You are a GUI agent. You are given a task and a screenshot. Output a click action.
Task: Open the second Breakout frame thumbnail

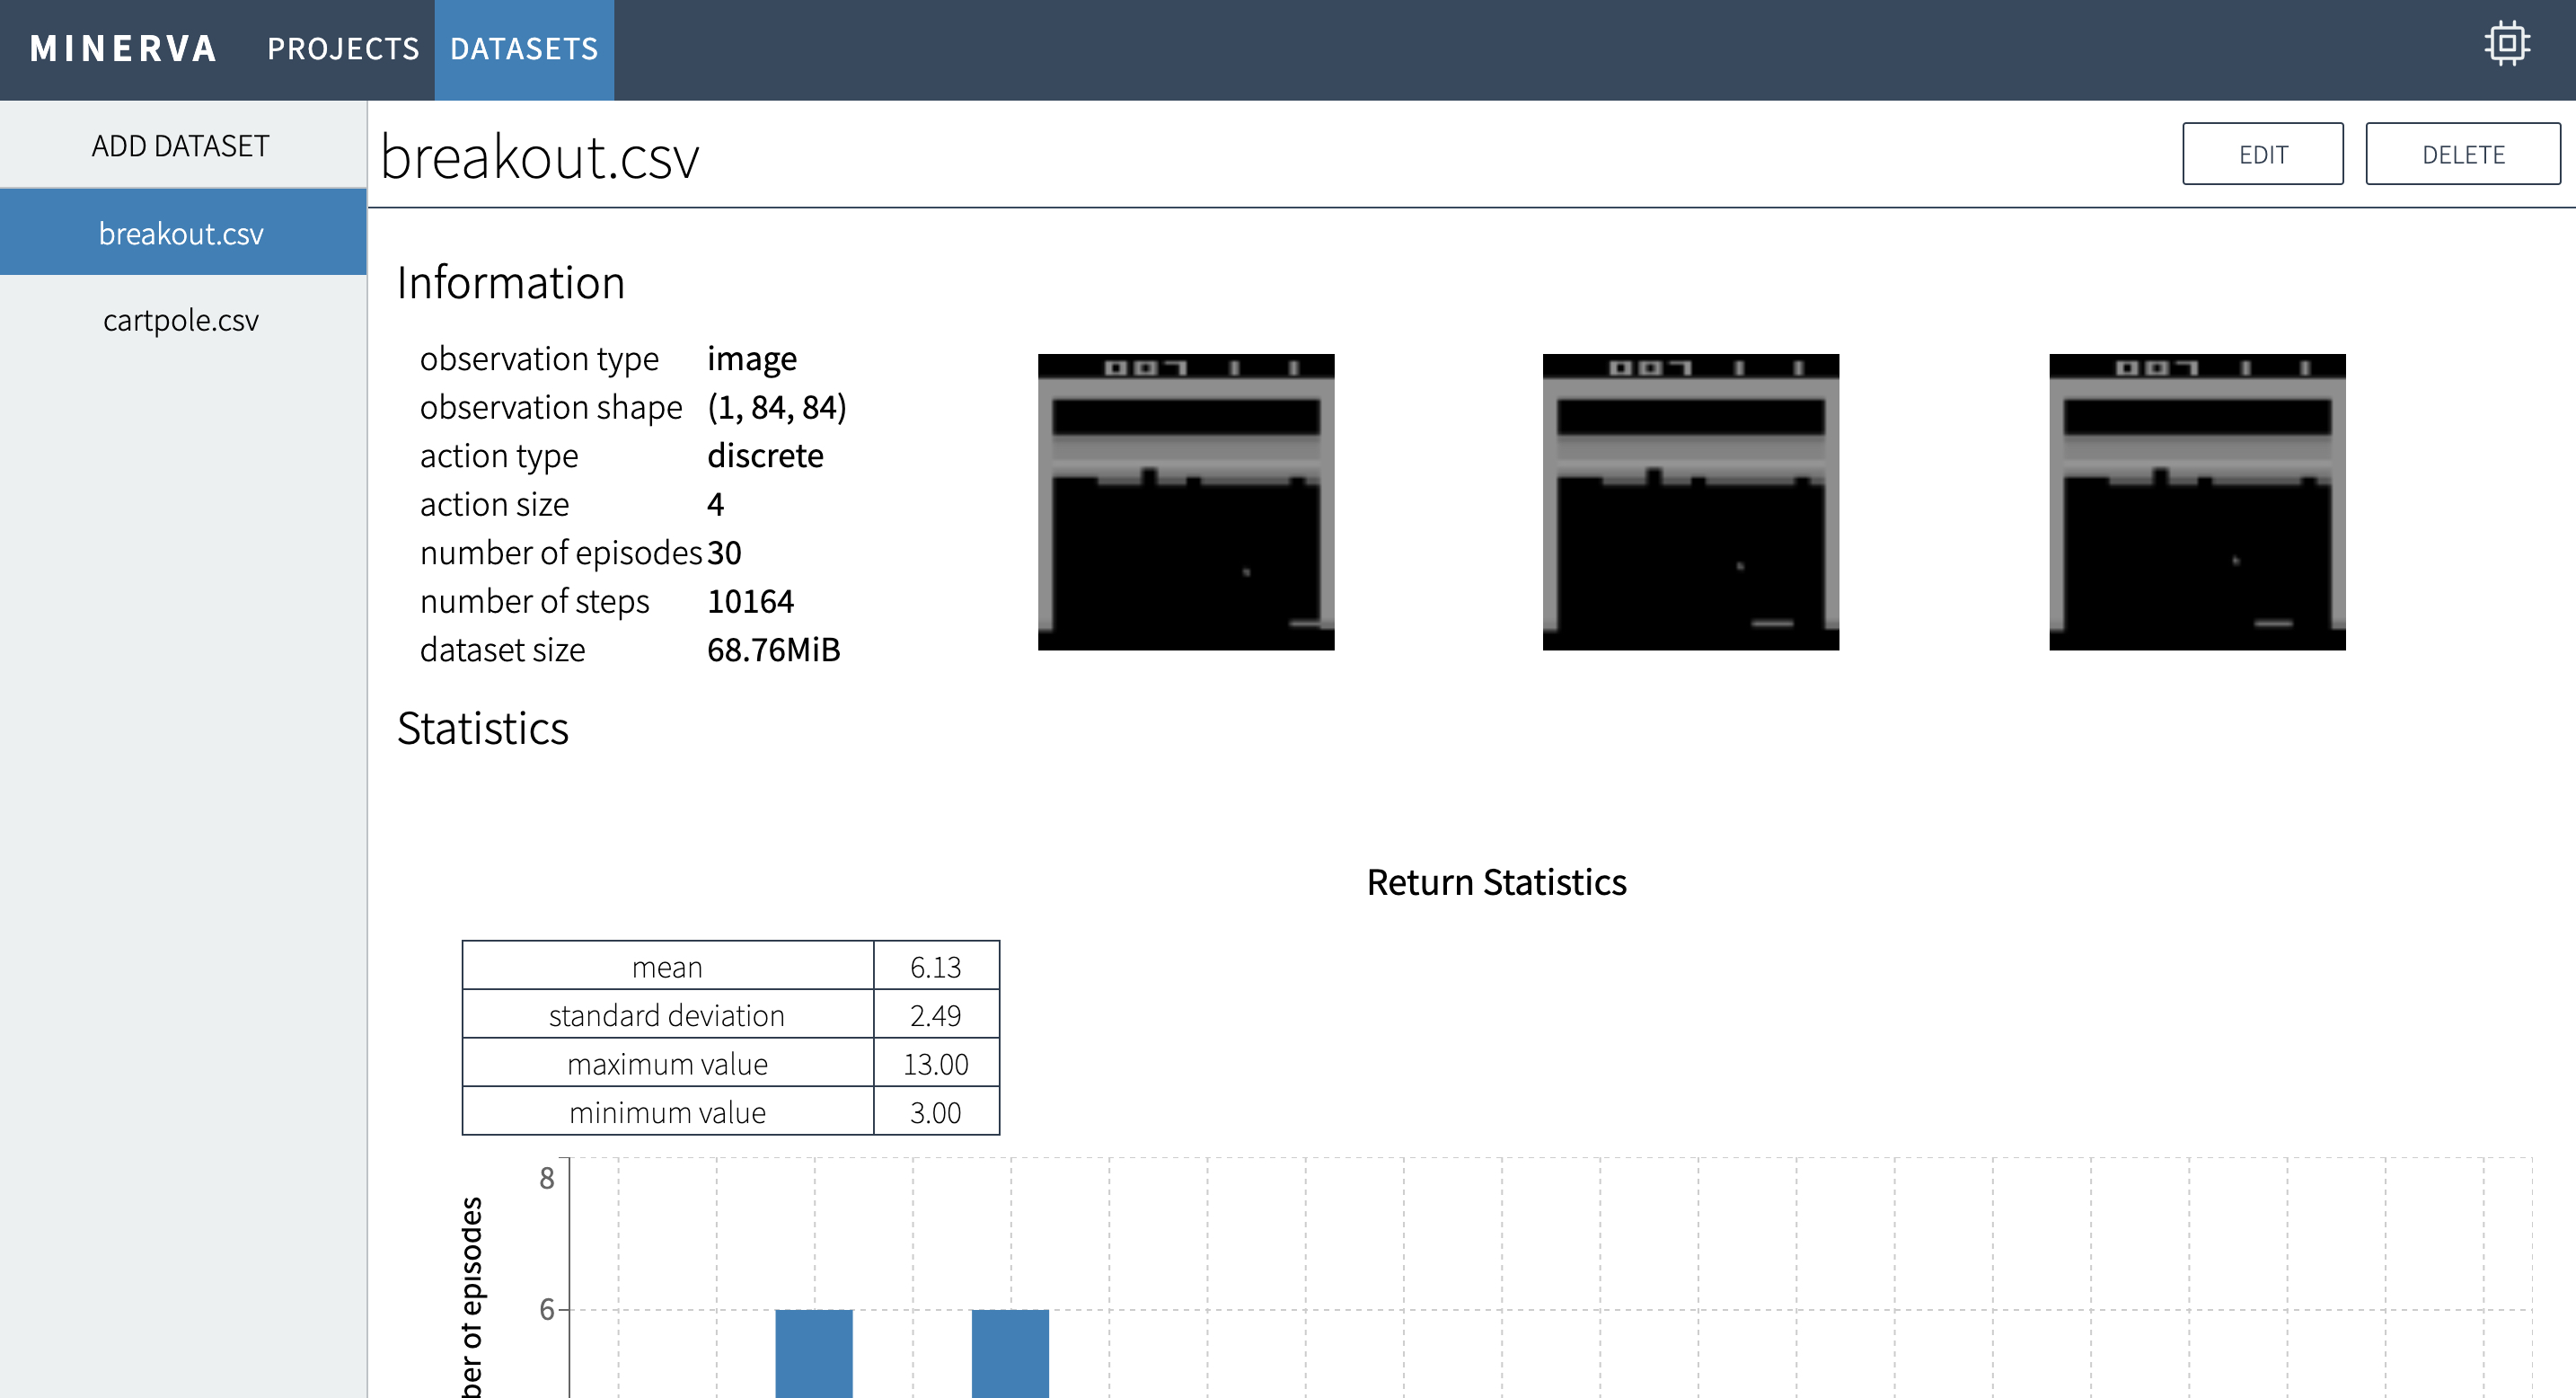click(x=1691, y=502)
